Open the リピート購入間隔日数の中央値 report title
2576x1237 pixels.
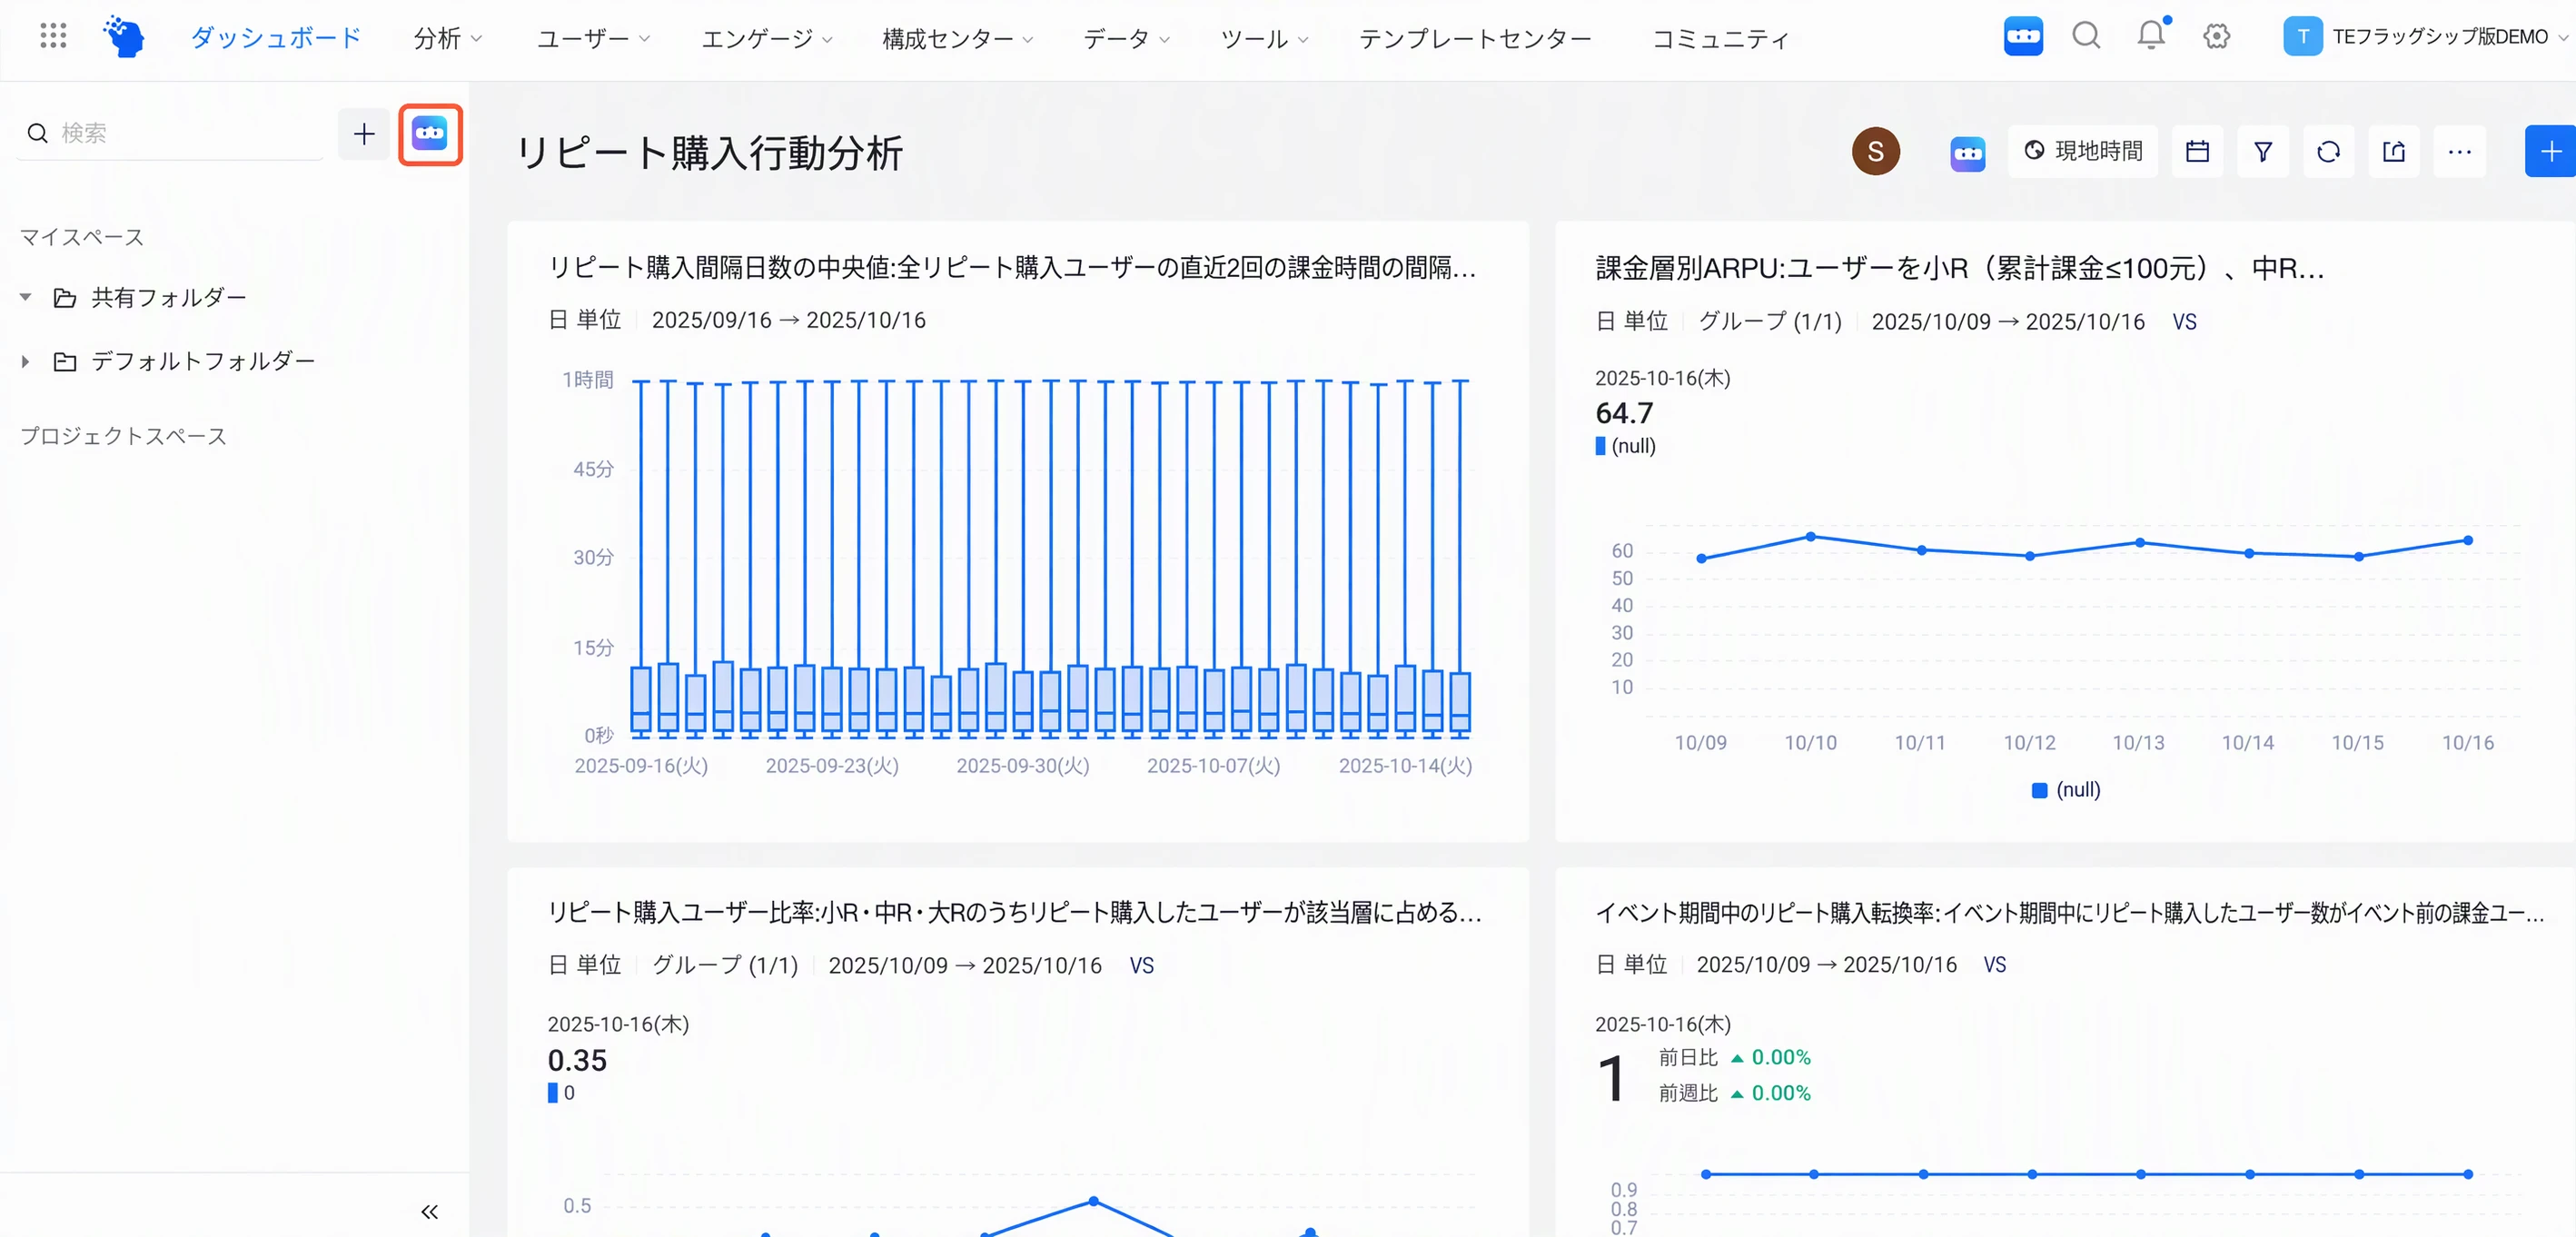pyautogui.click(x=1012, y=268)
